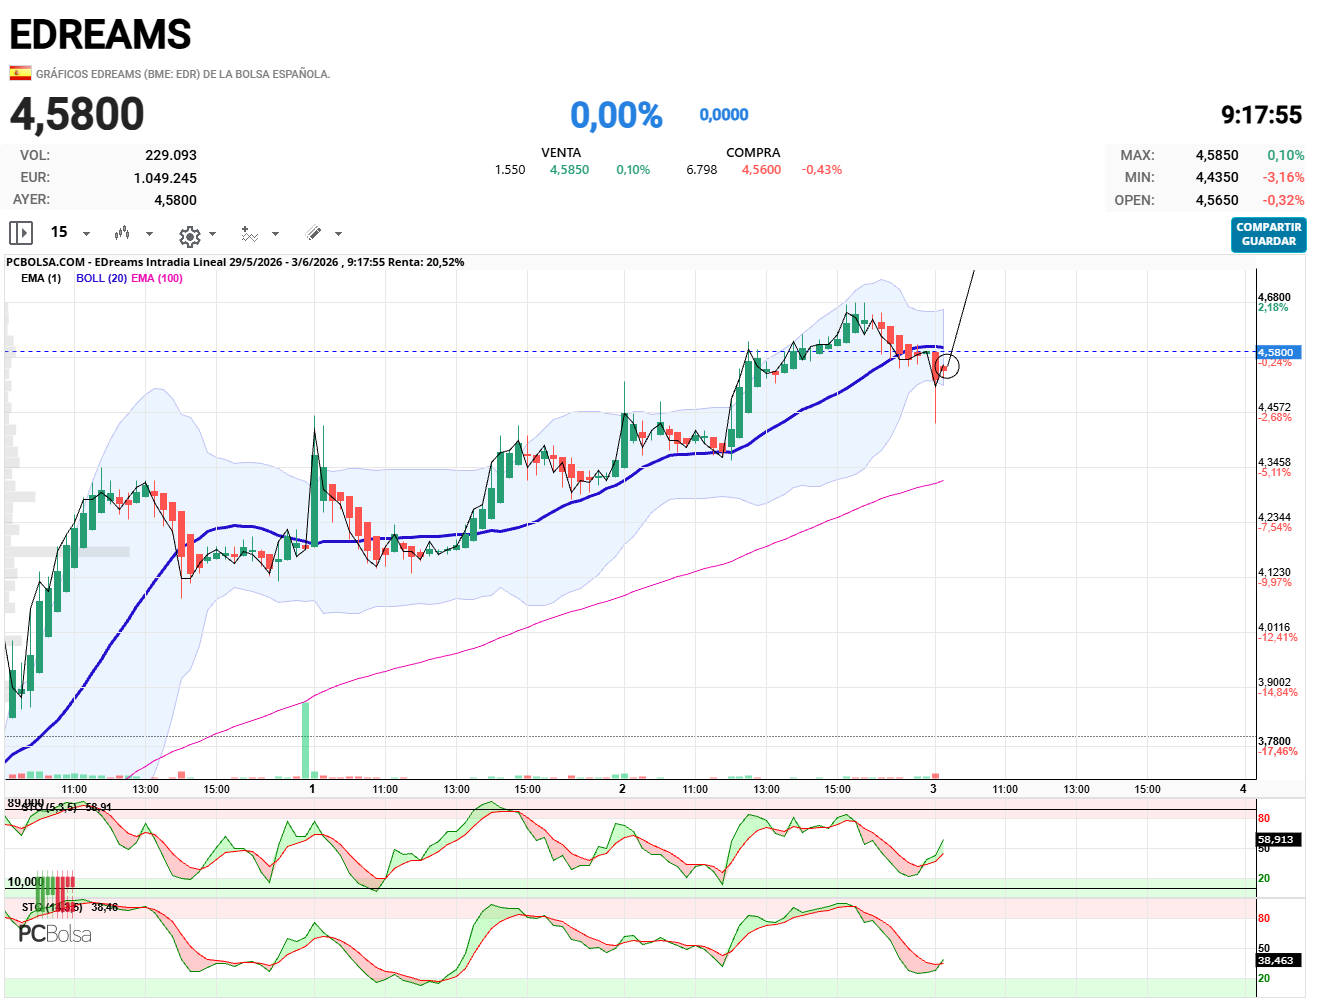
Task: Click the 3,7800 price axis label
Action: 1274,741
